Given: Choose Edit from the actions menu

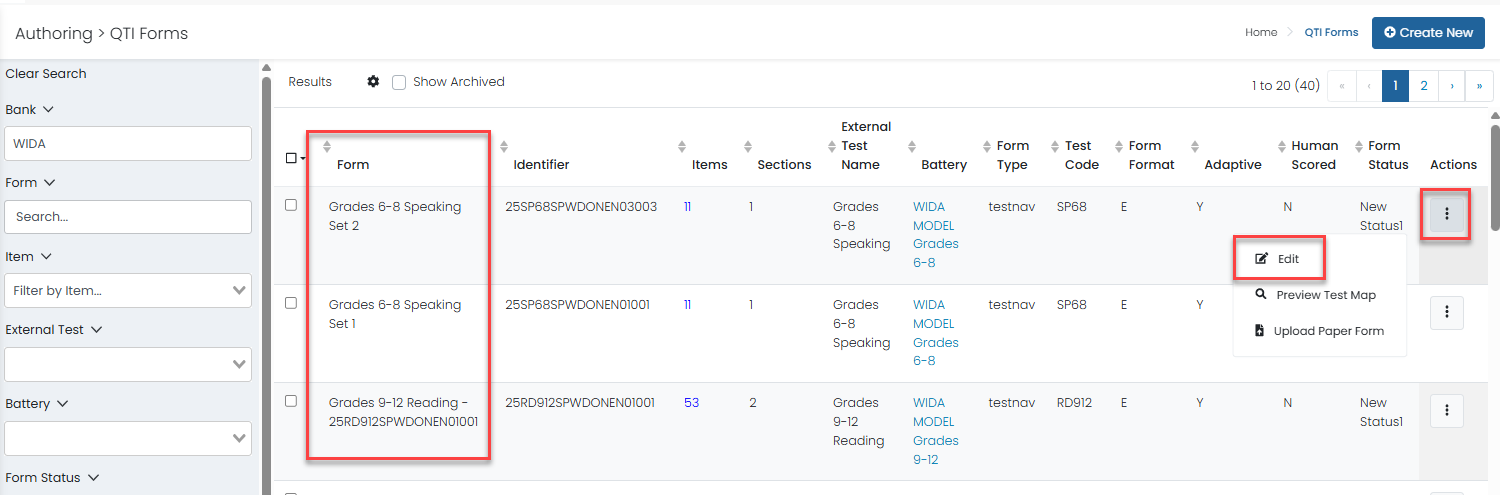Looking at the screenshot, I should pos(1278,259).
